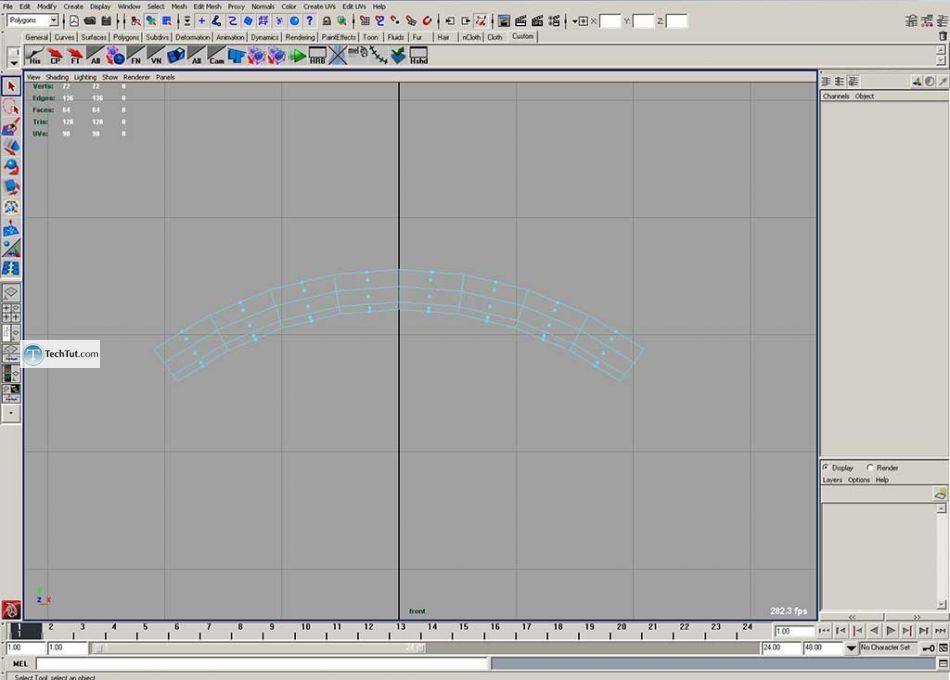Open the Polygons menu set dropdown

[x=54, y=21]
